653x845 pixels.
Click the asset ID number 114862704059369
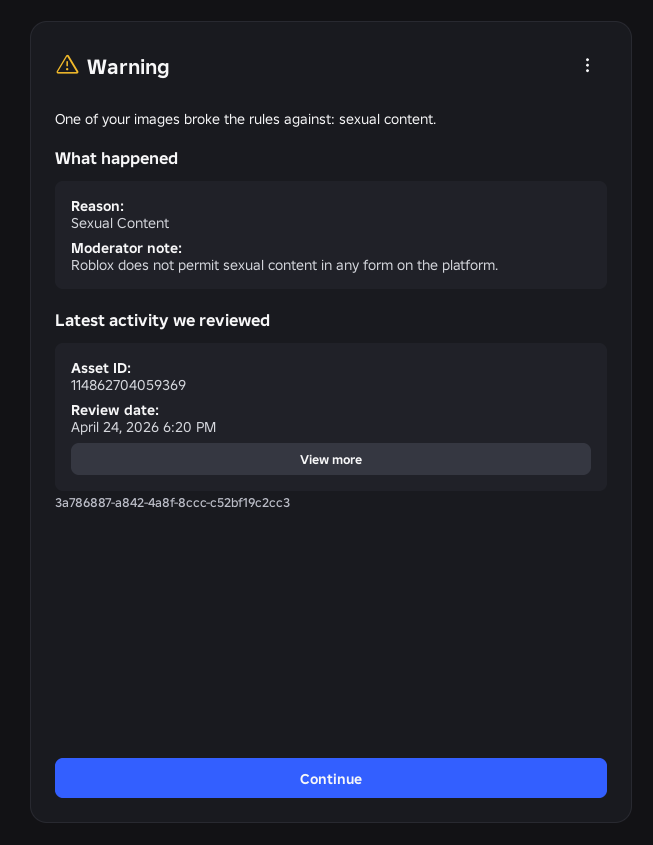128,385
